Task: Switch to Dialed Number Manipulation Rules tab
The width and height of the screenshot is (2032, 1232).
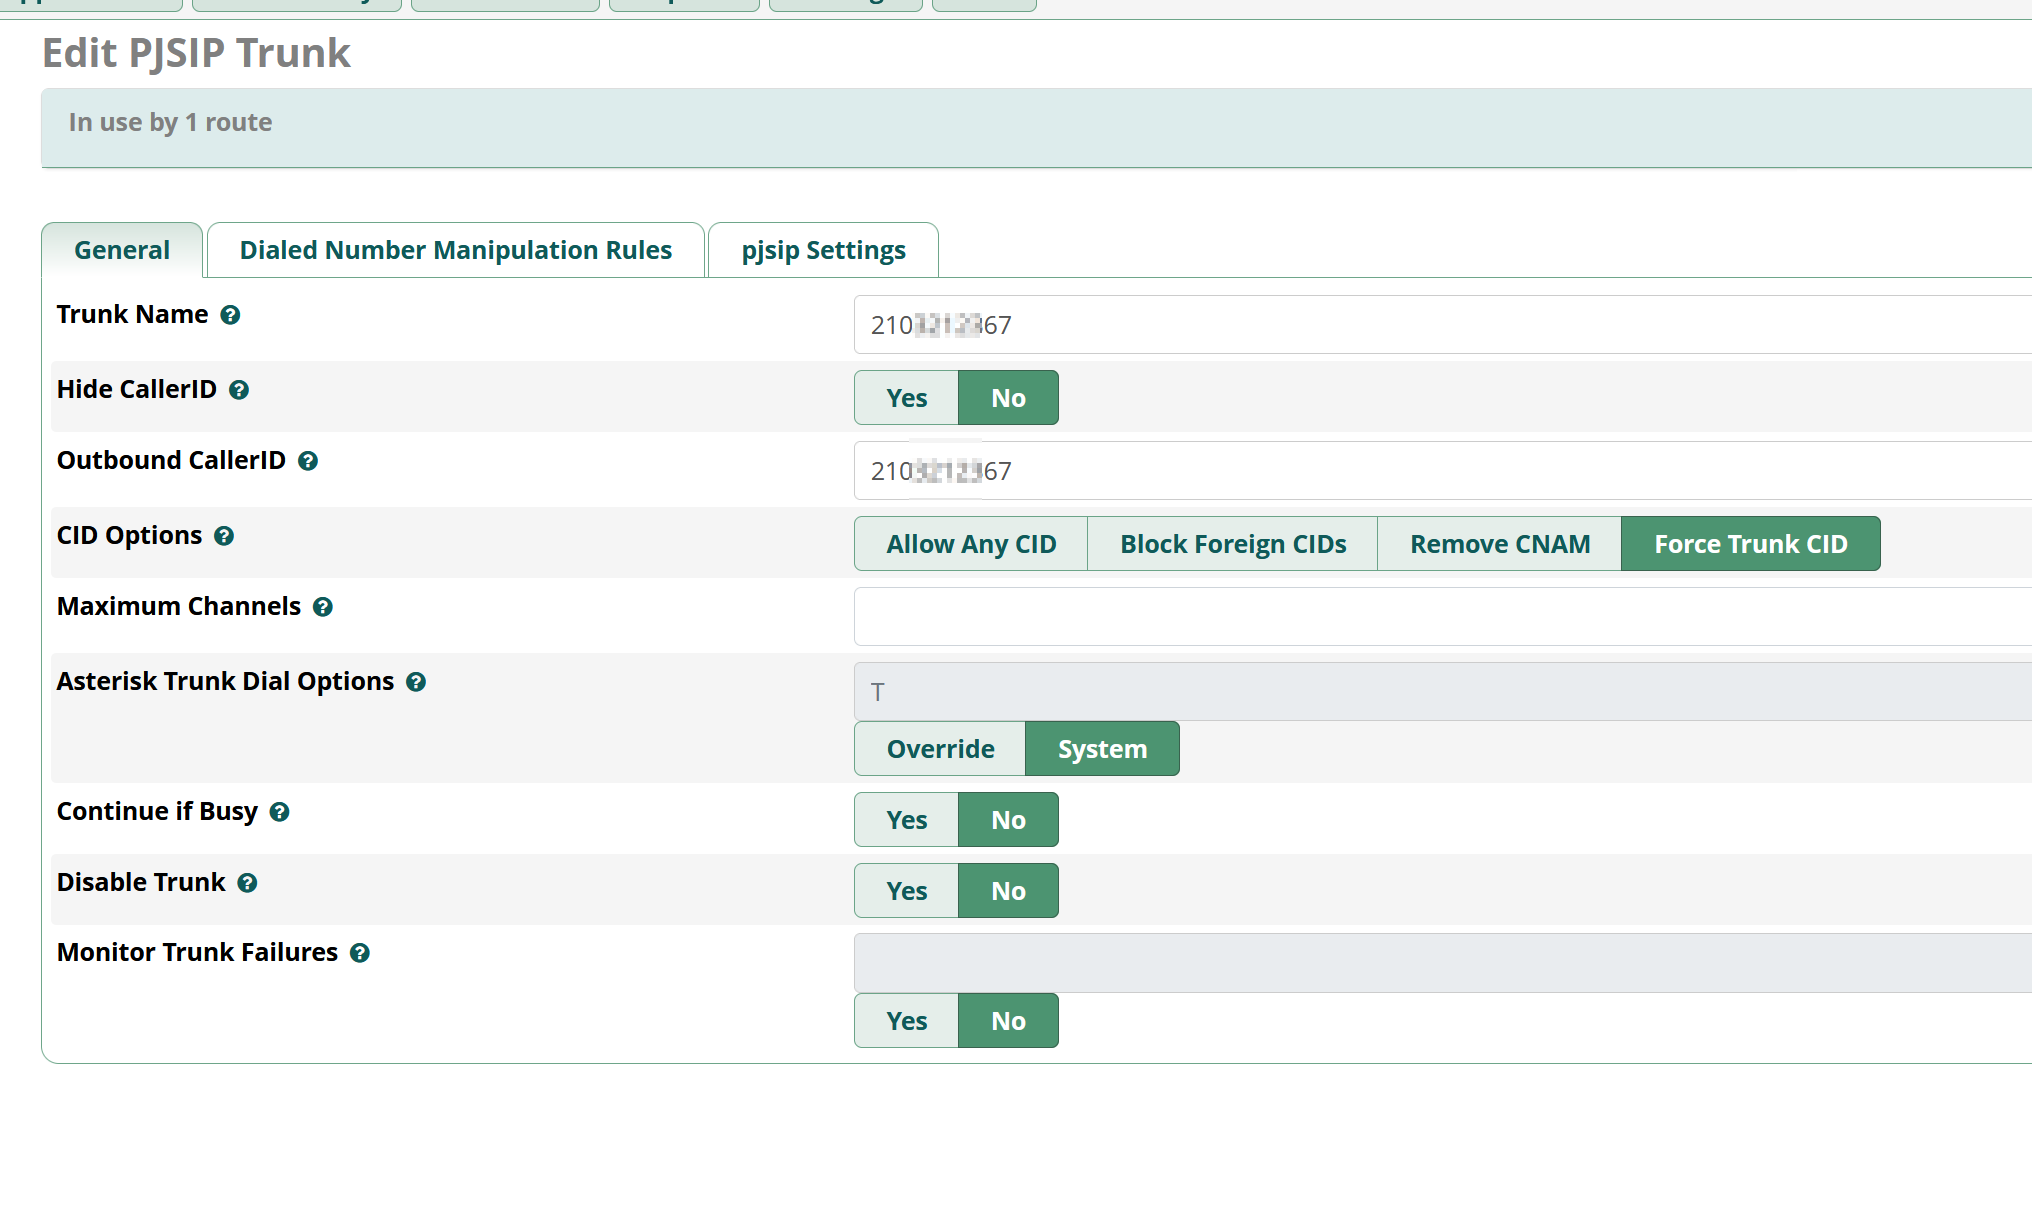Action: (455, 250)
